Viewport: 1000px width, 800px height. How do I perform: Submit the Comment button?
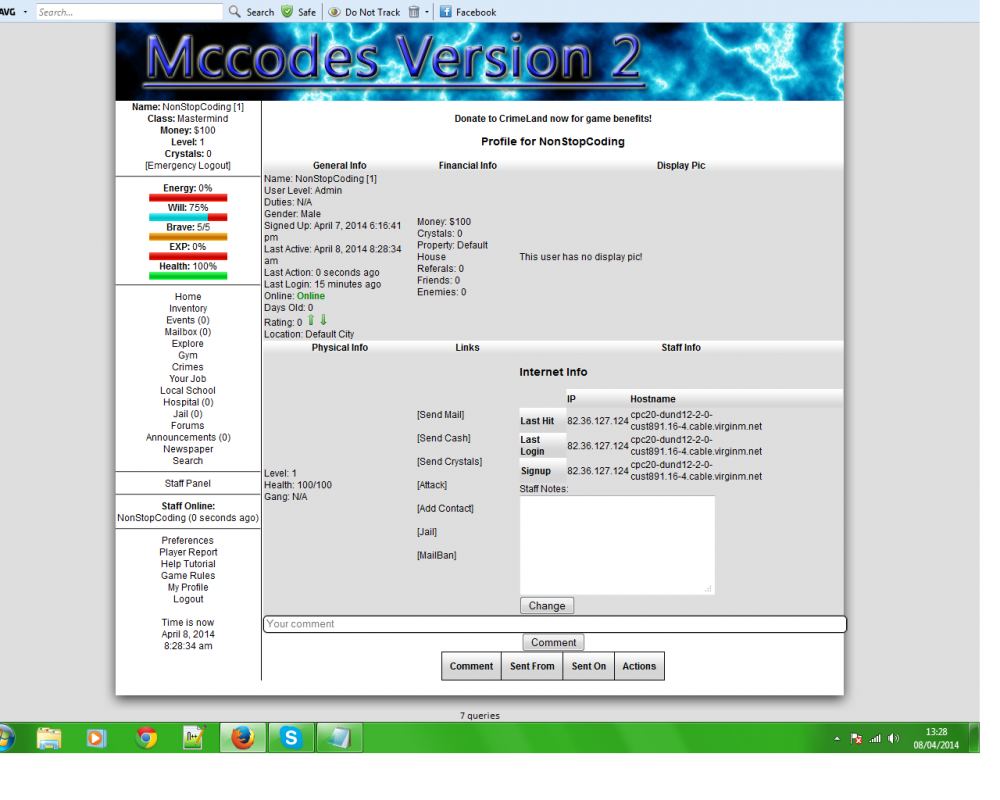553,641
